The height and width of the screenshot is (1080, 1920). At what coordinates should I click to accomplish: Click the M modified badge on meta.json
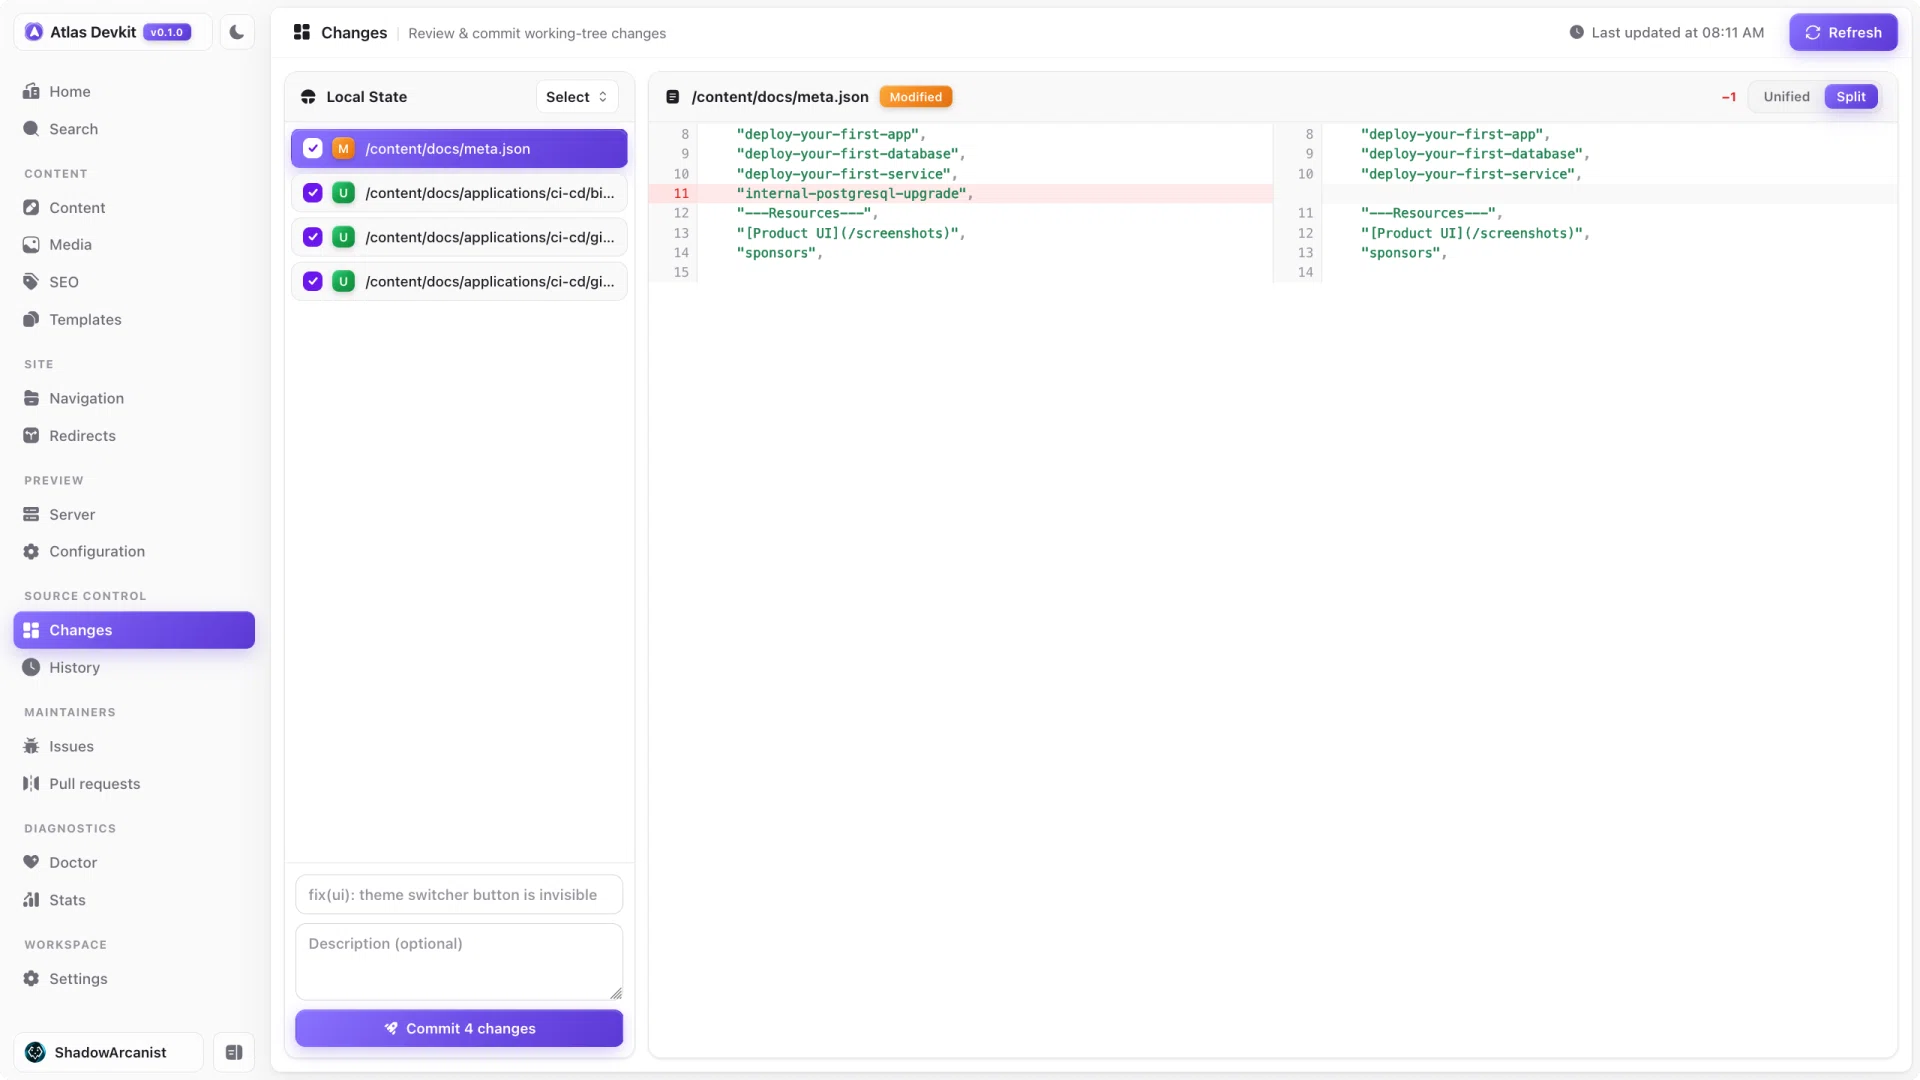click(x=343, y=148)
